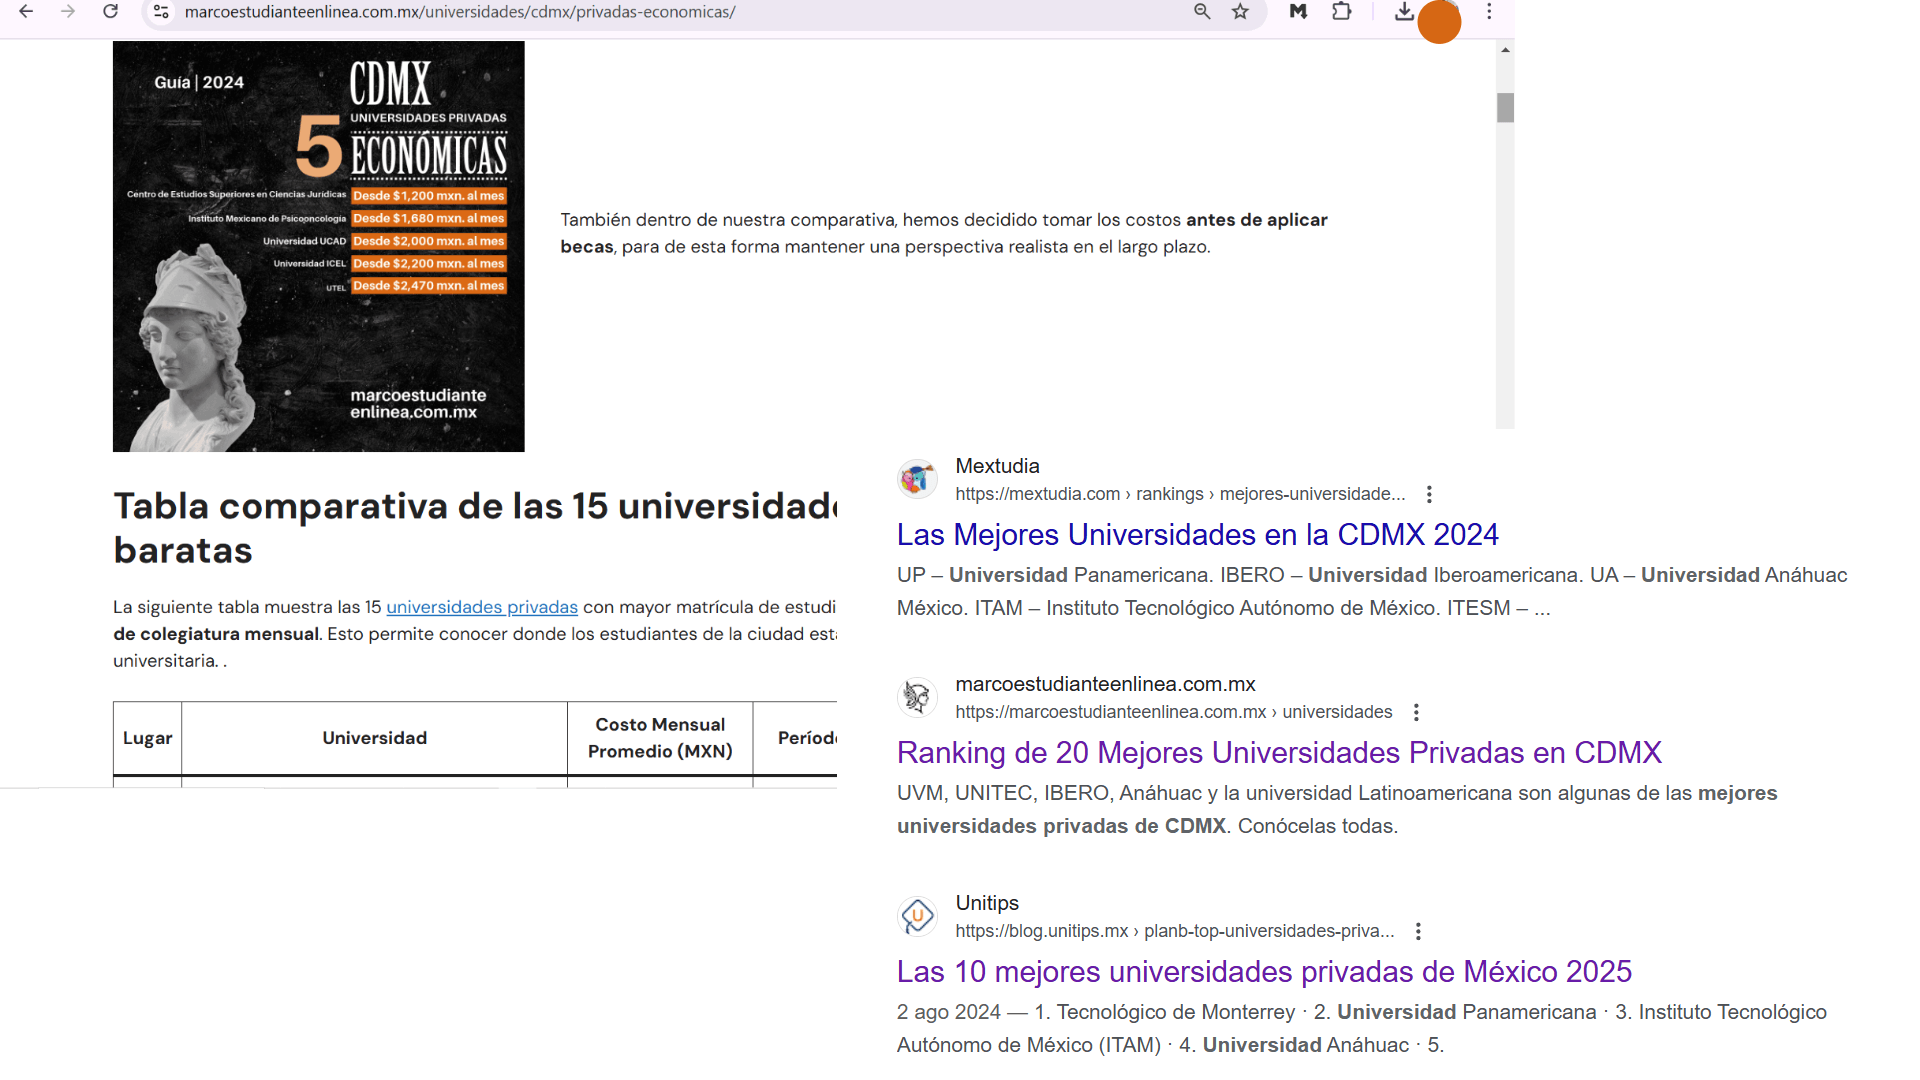
Task: Reload the current page
Action: [x=111, y=12]
